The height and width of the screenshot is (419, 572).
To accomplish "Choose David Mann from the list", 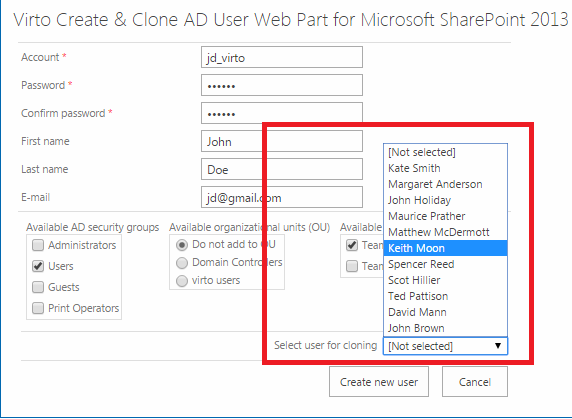I will (445, 312).
